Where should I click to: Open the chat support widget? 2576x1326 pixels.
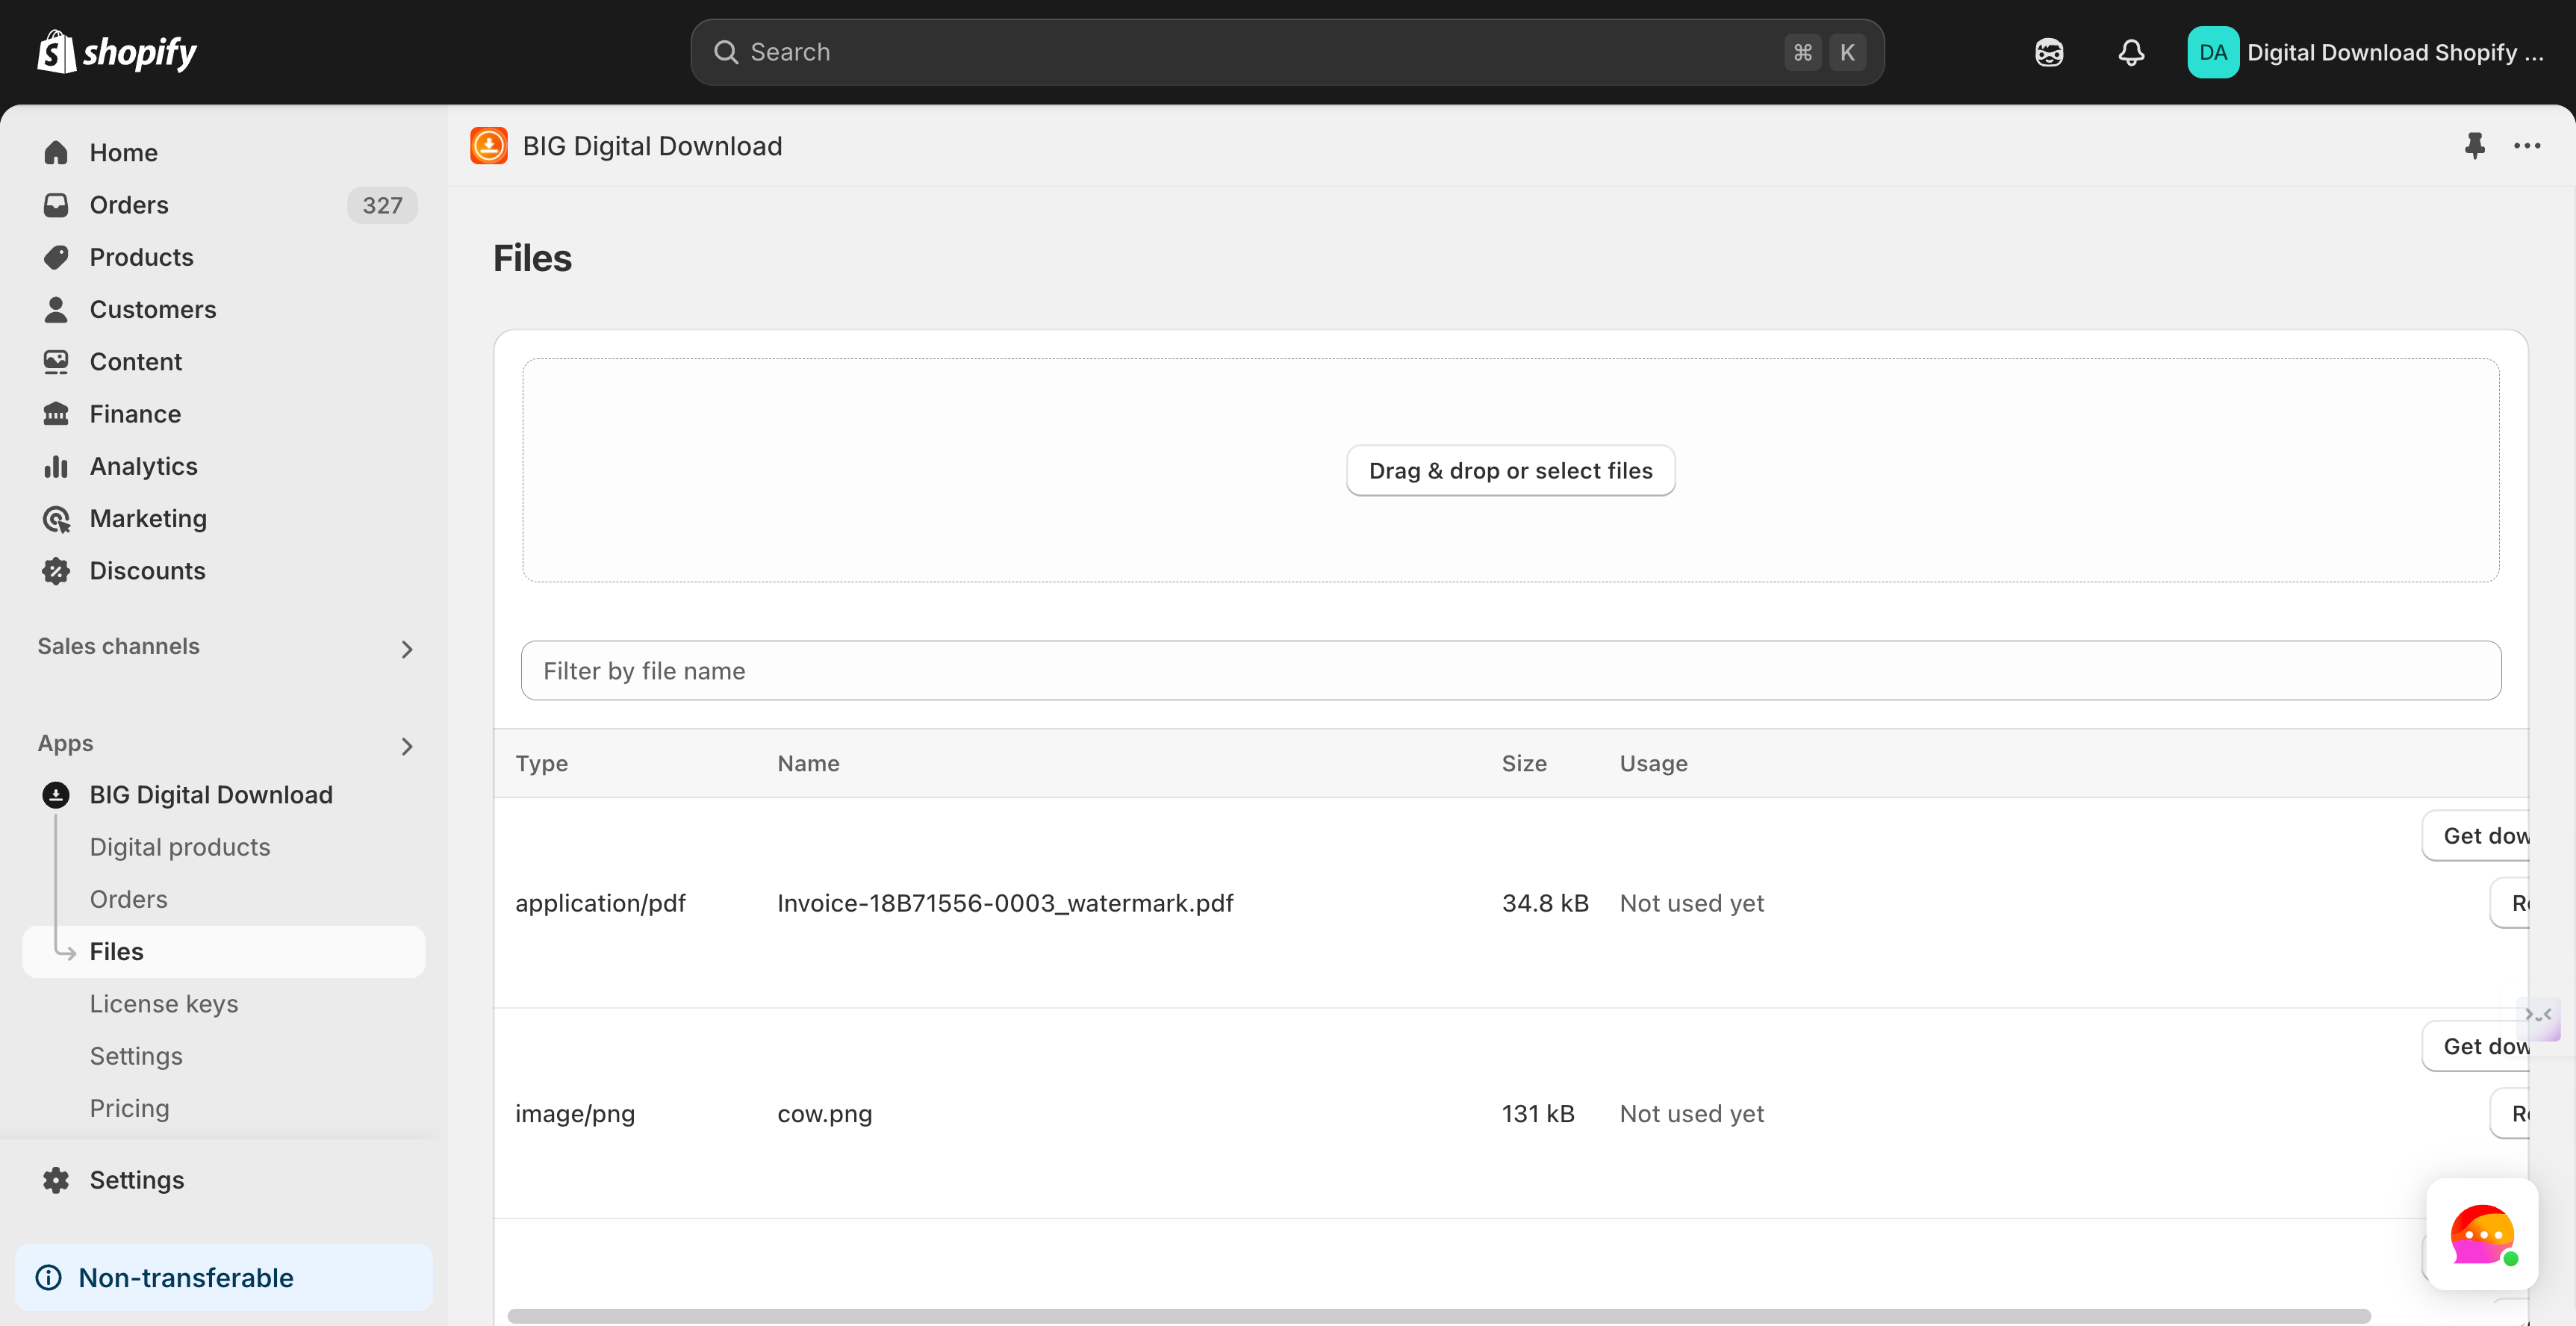2481,1234
